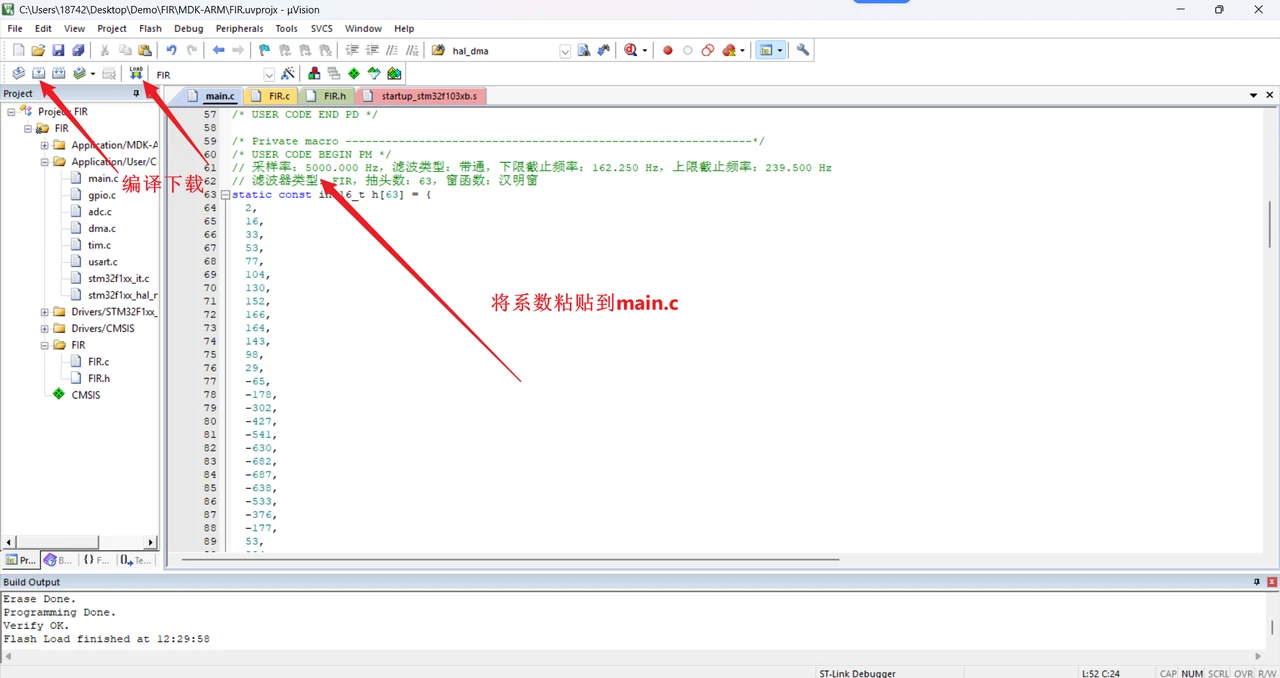The image size is (1280, 678).
Task: Open the hal_dma search dropdown
Action: [564, 51]
